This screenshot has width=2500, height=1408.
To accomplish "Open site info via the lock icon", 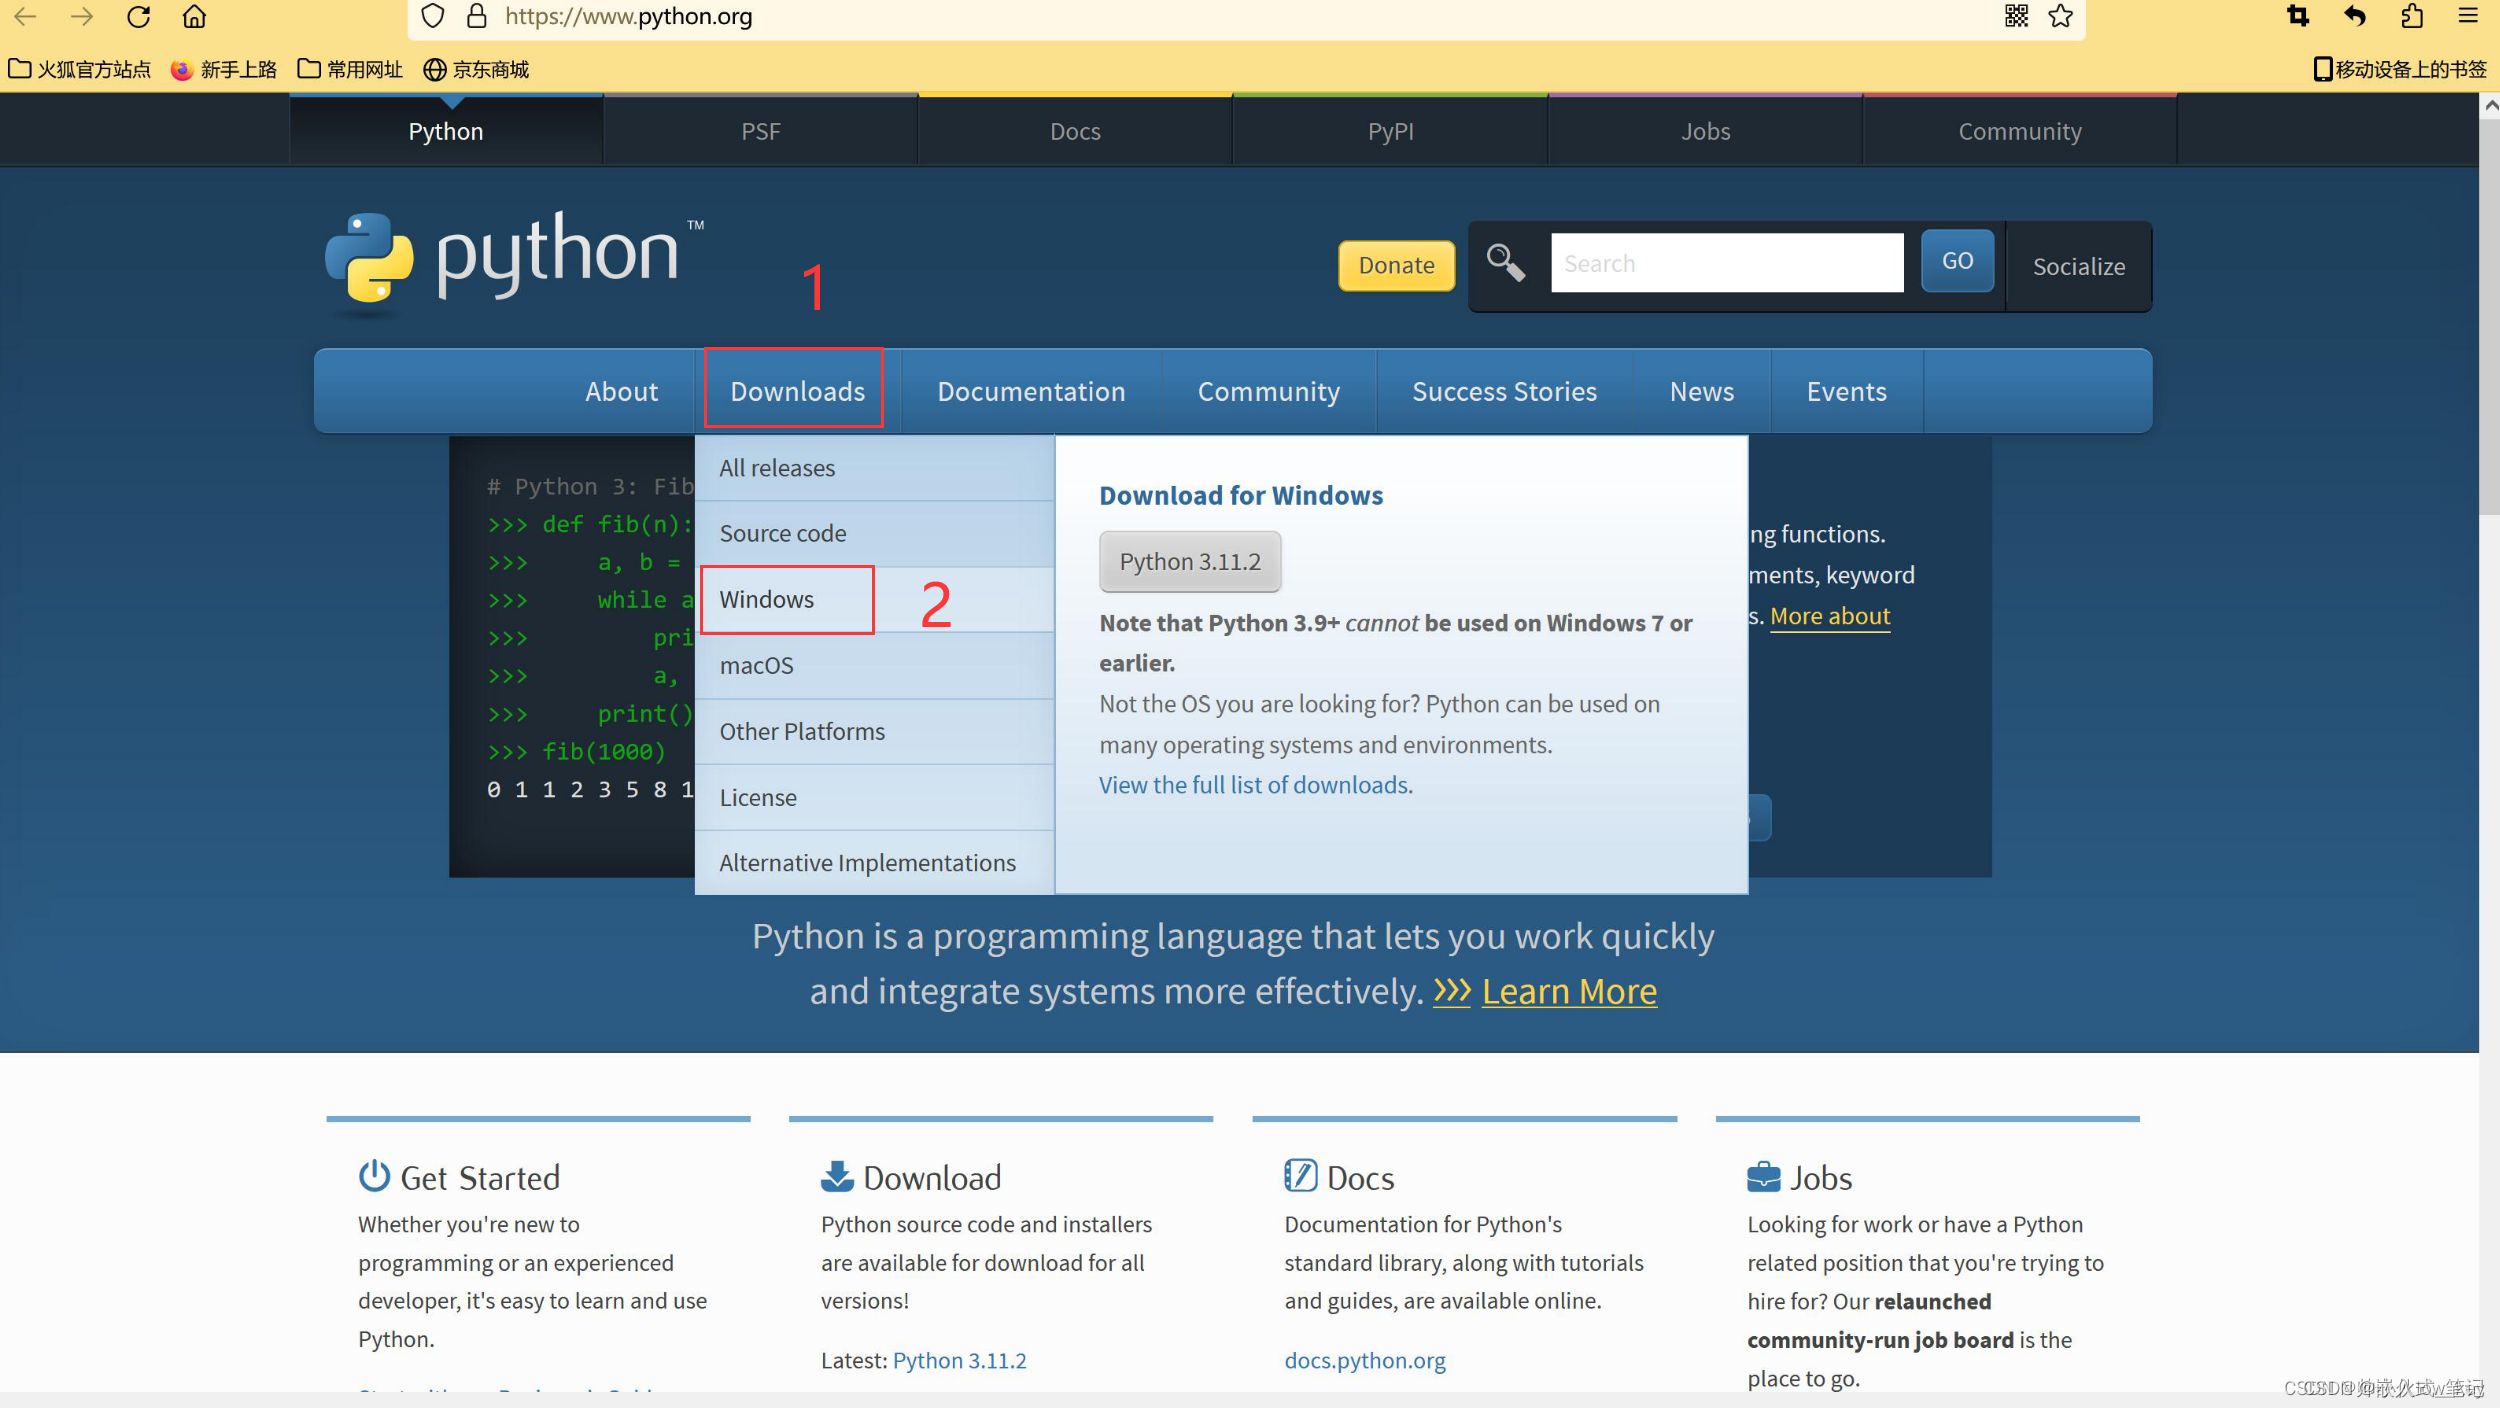I will click(x=475, y=16).
